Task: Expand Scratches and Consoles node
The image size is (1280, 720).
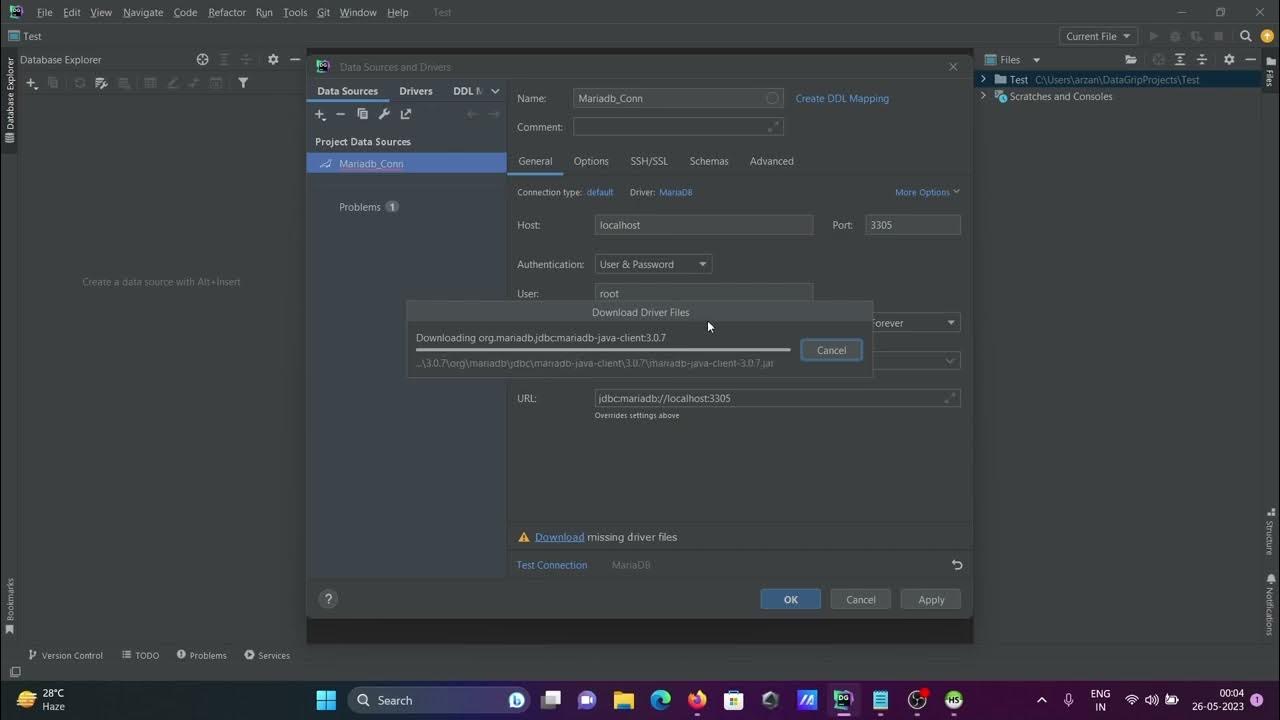Action: [x=983, y=96]
